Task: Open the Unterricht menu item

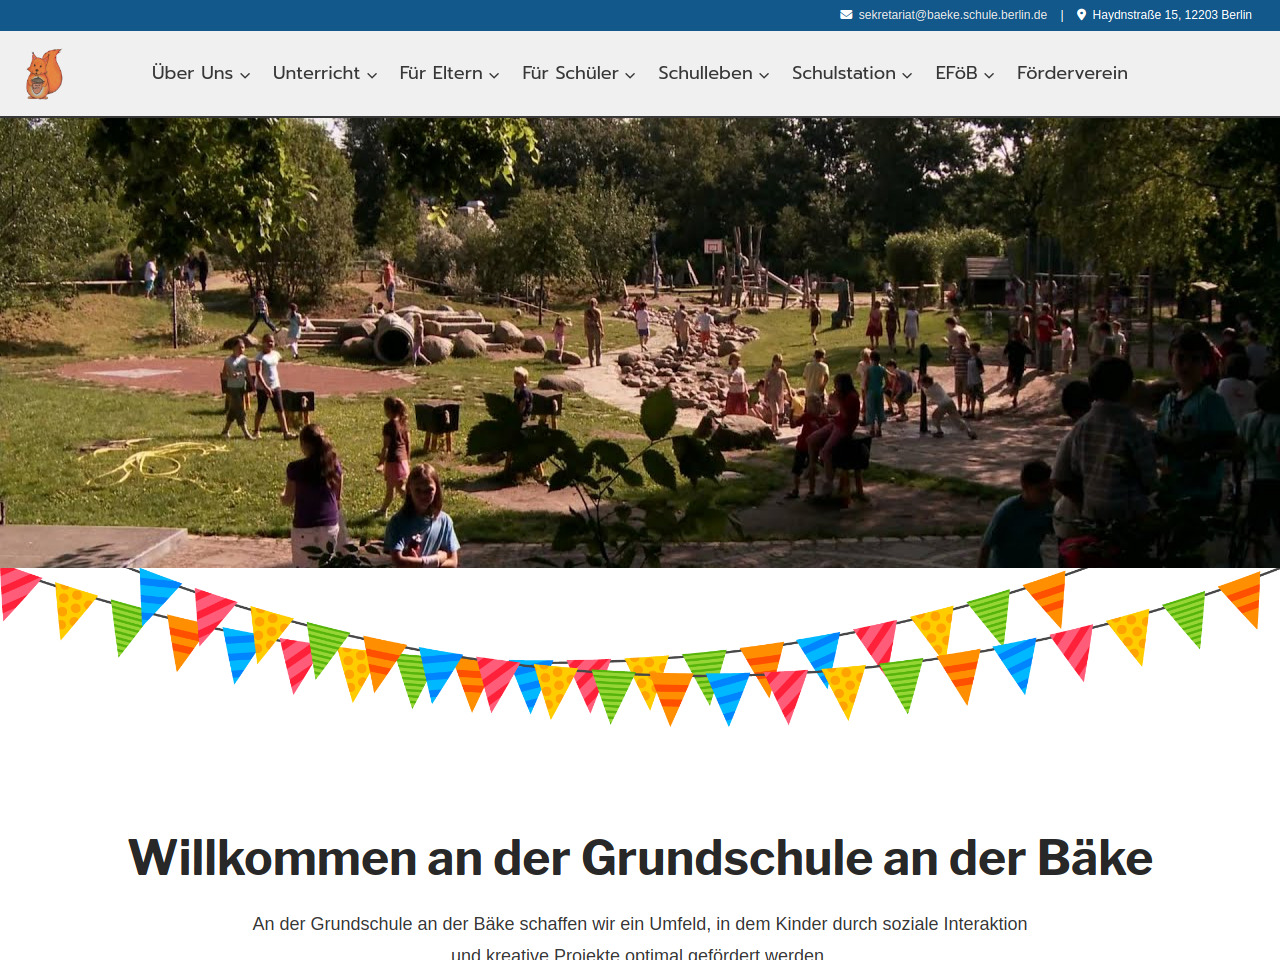Action: (x=316, y=73)
